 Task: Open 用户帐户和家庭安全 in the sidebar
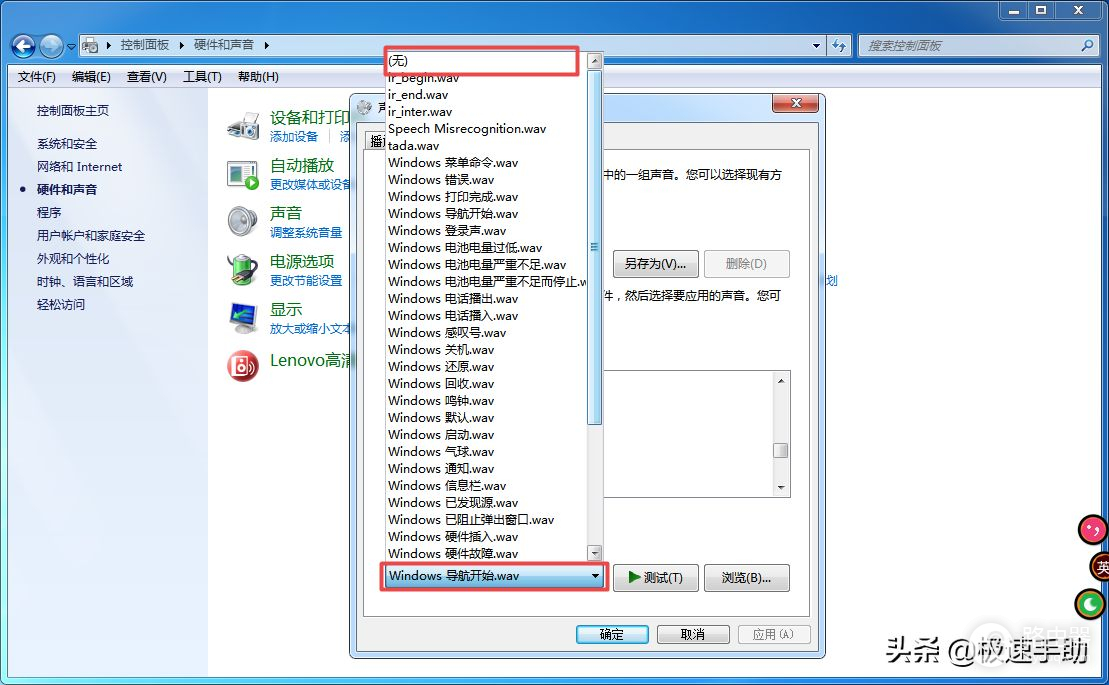91,235
